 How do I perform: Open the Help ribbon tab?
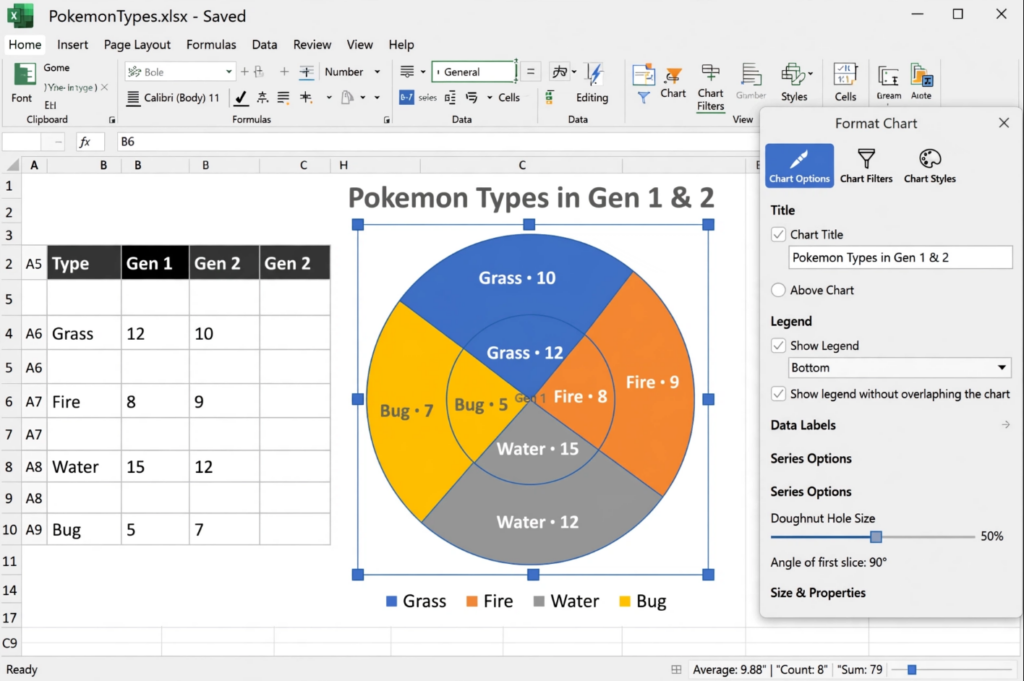coord(401,44)
